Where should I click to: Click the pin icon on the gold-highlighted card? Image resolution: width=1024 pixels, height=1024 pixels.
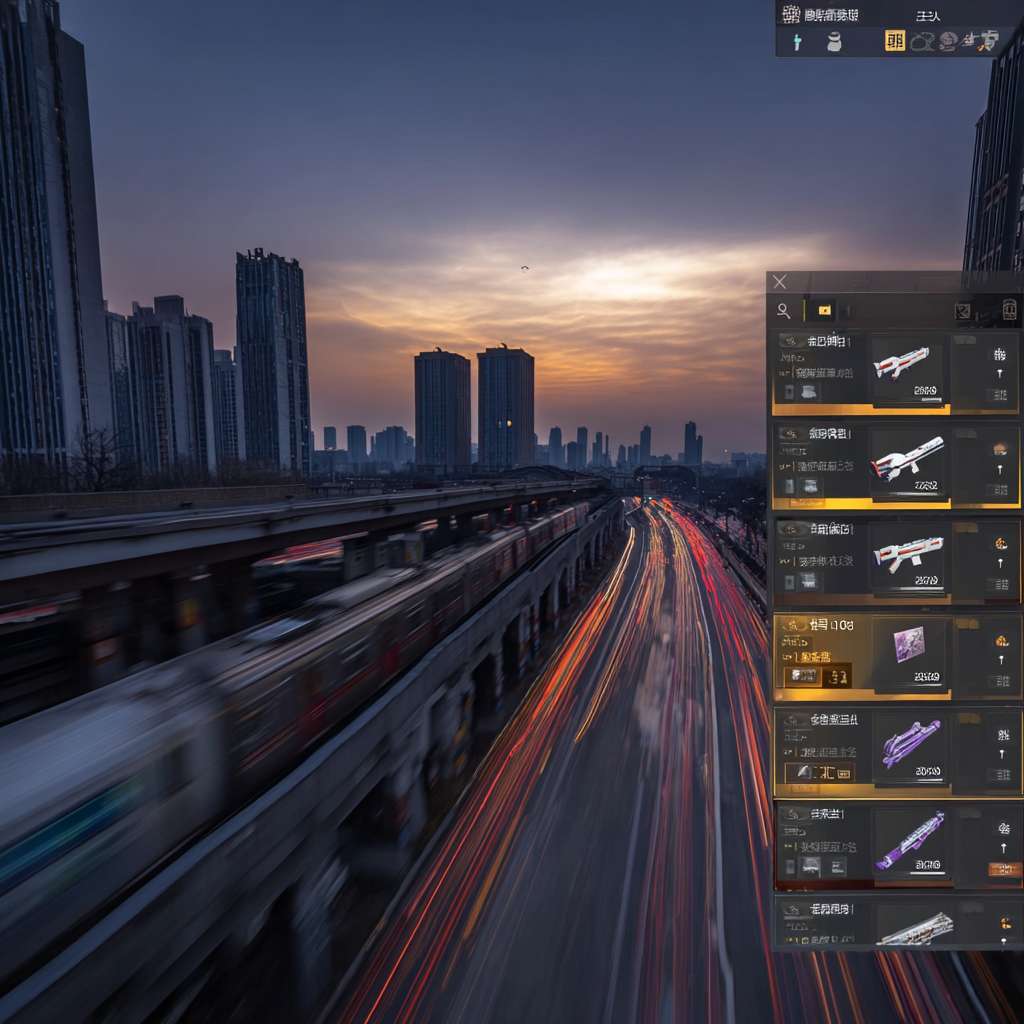click(1001, 660)
